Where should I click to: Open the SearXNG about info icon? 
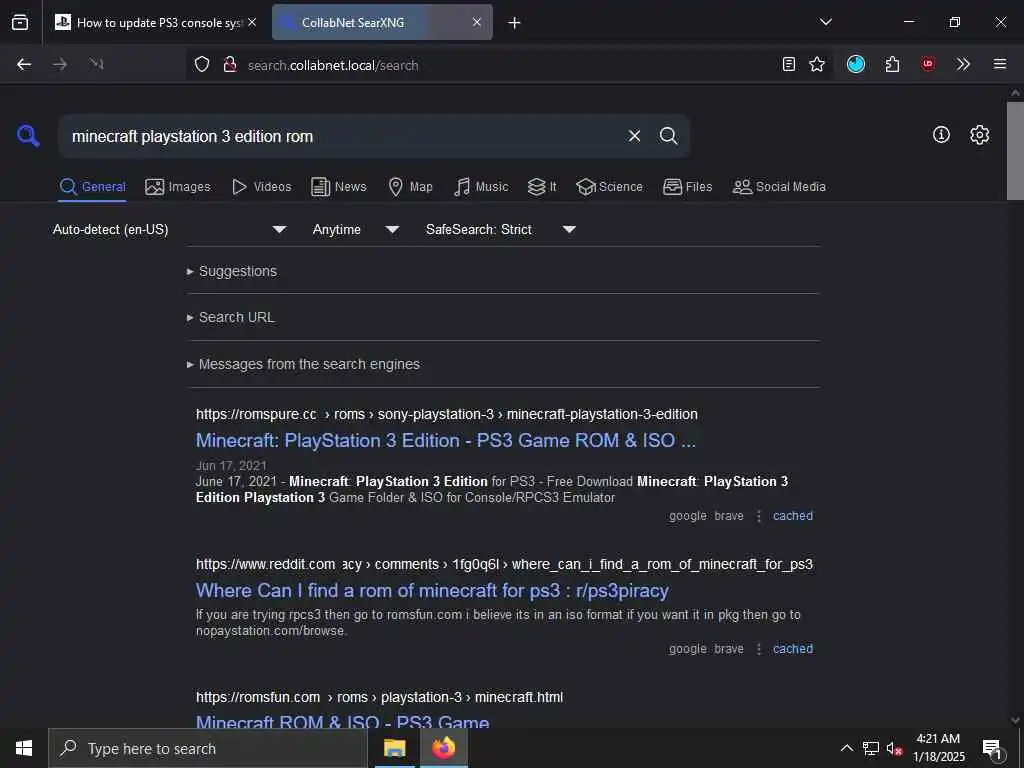point(941,135)
